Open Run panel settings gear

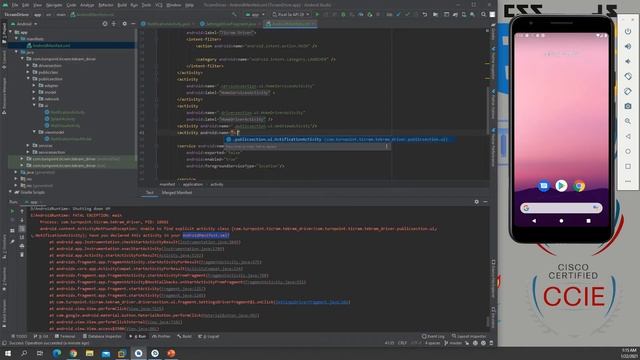(476, 202)
